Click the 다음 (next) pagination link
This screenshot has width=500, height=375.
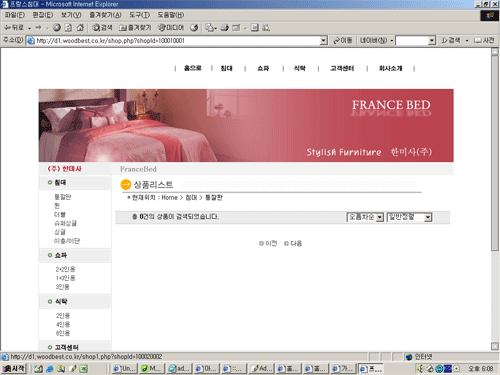click(293, 243)
